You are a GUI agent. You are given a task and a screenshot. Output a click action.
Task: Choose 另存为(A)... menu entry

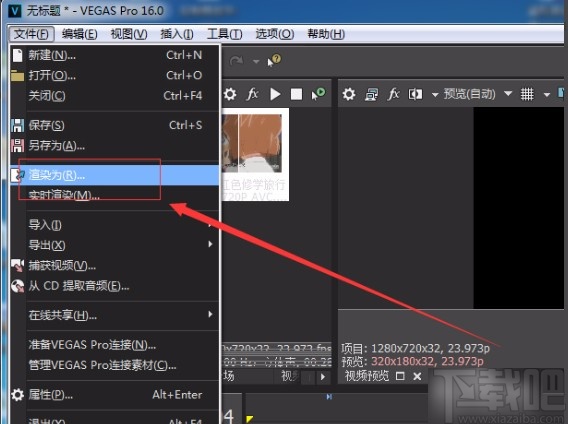pyautogui.click(x=114, y=146)
